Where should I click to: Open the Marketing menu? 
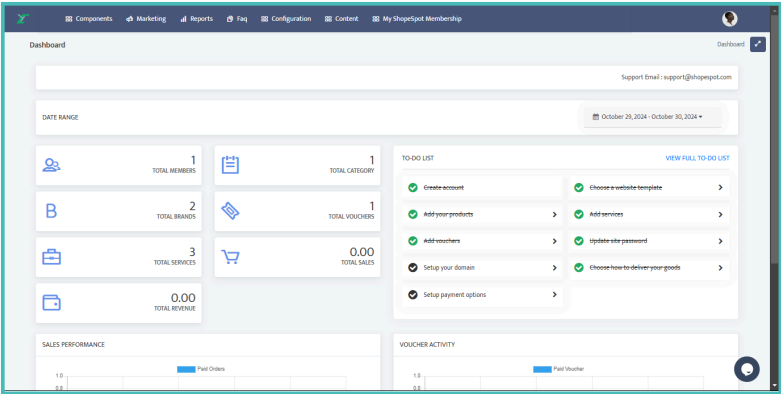point(146,19)
